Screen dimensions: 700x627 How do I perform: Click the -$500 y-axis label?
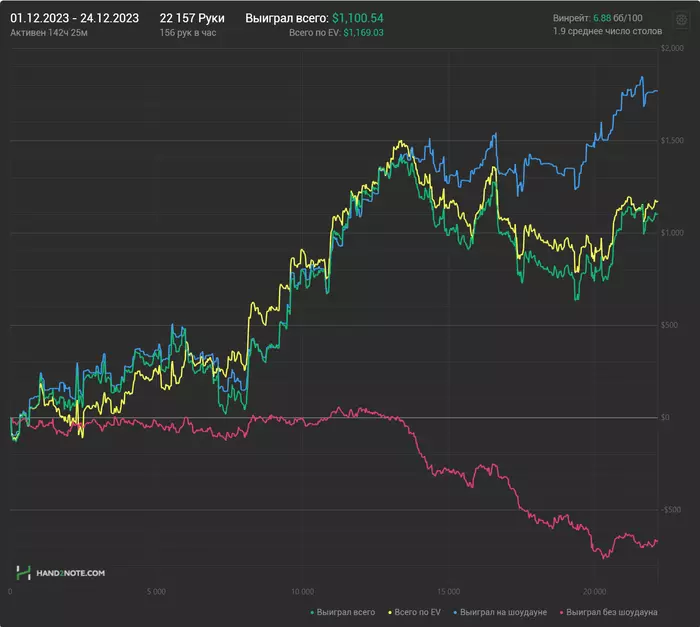[x=671, y=510]
